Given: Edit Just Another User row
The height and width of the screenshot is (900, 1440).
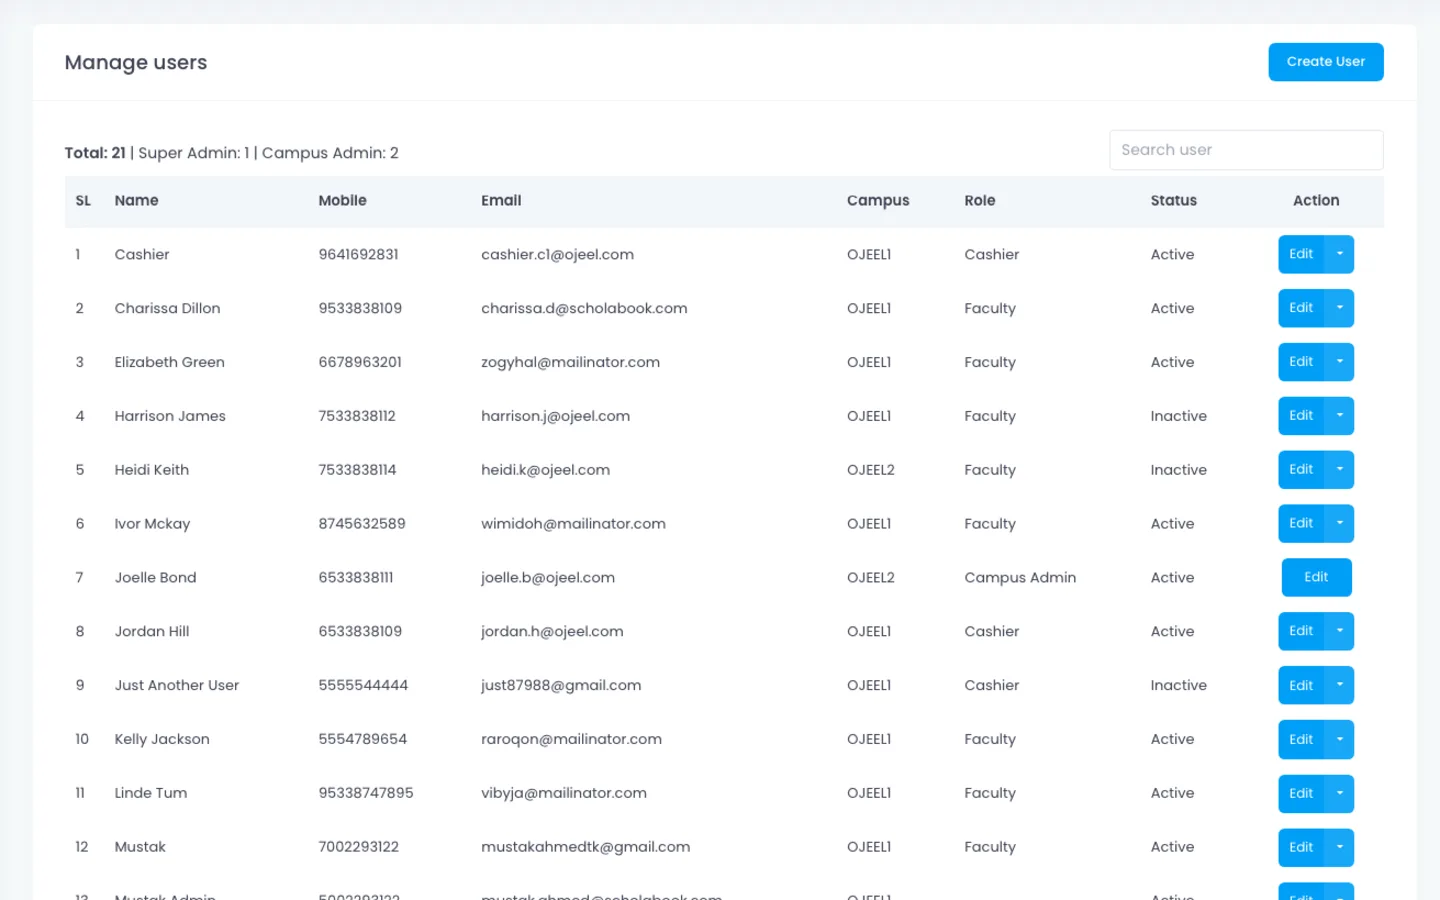Looking at the screenshot, I should tap(1301, 685).
